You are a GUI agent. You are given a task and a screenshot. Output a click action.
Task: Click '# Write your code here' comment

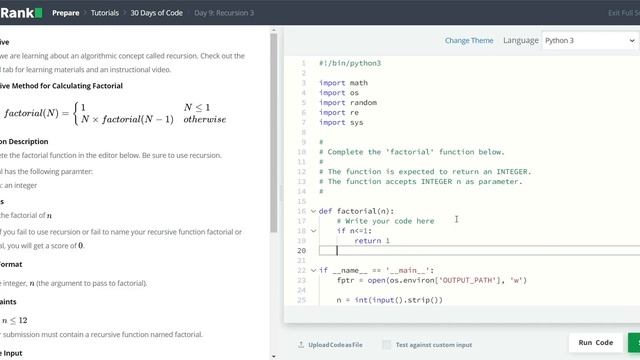click(x=385, y=221)
